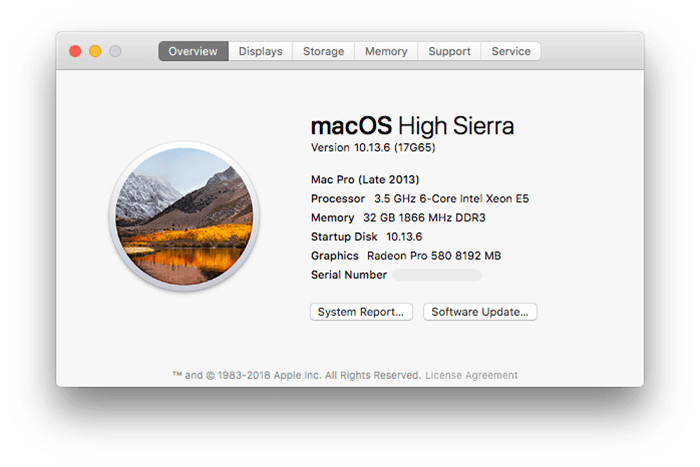The image size is (700, 467).
Task: Click the grayed-out zoom window button
Action: (x=115, y=51)
